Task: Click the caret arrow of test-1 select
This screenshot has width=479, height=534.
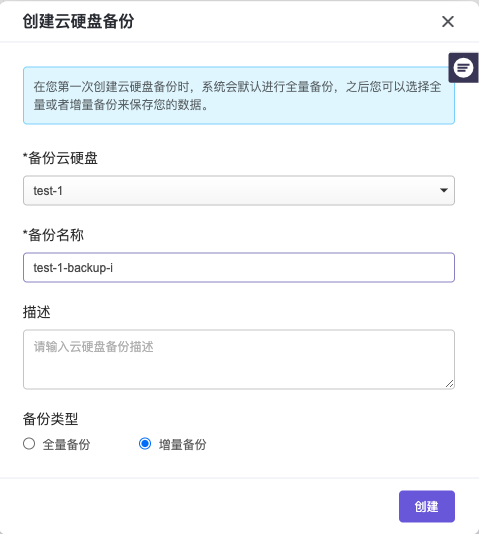Action: (444, 190)
